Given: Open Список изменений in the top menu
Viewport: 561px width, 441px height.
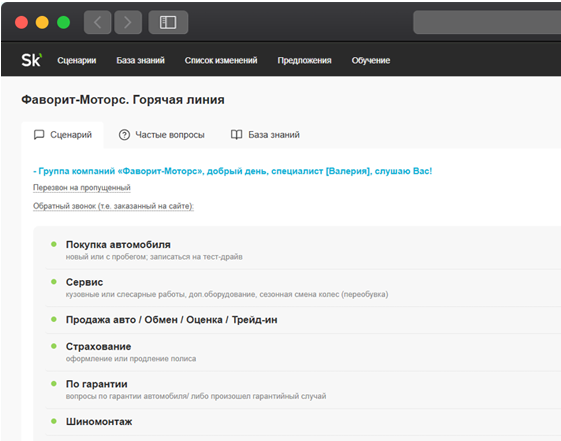Looking at the screenshot, I should (x=221, y=60).
